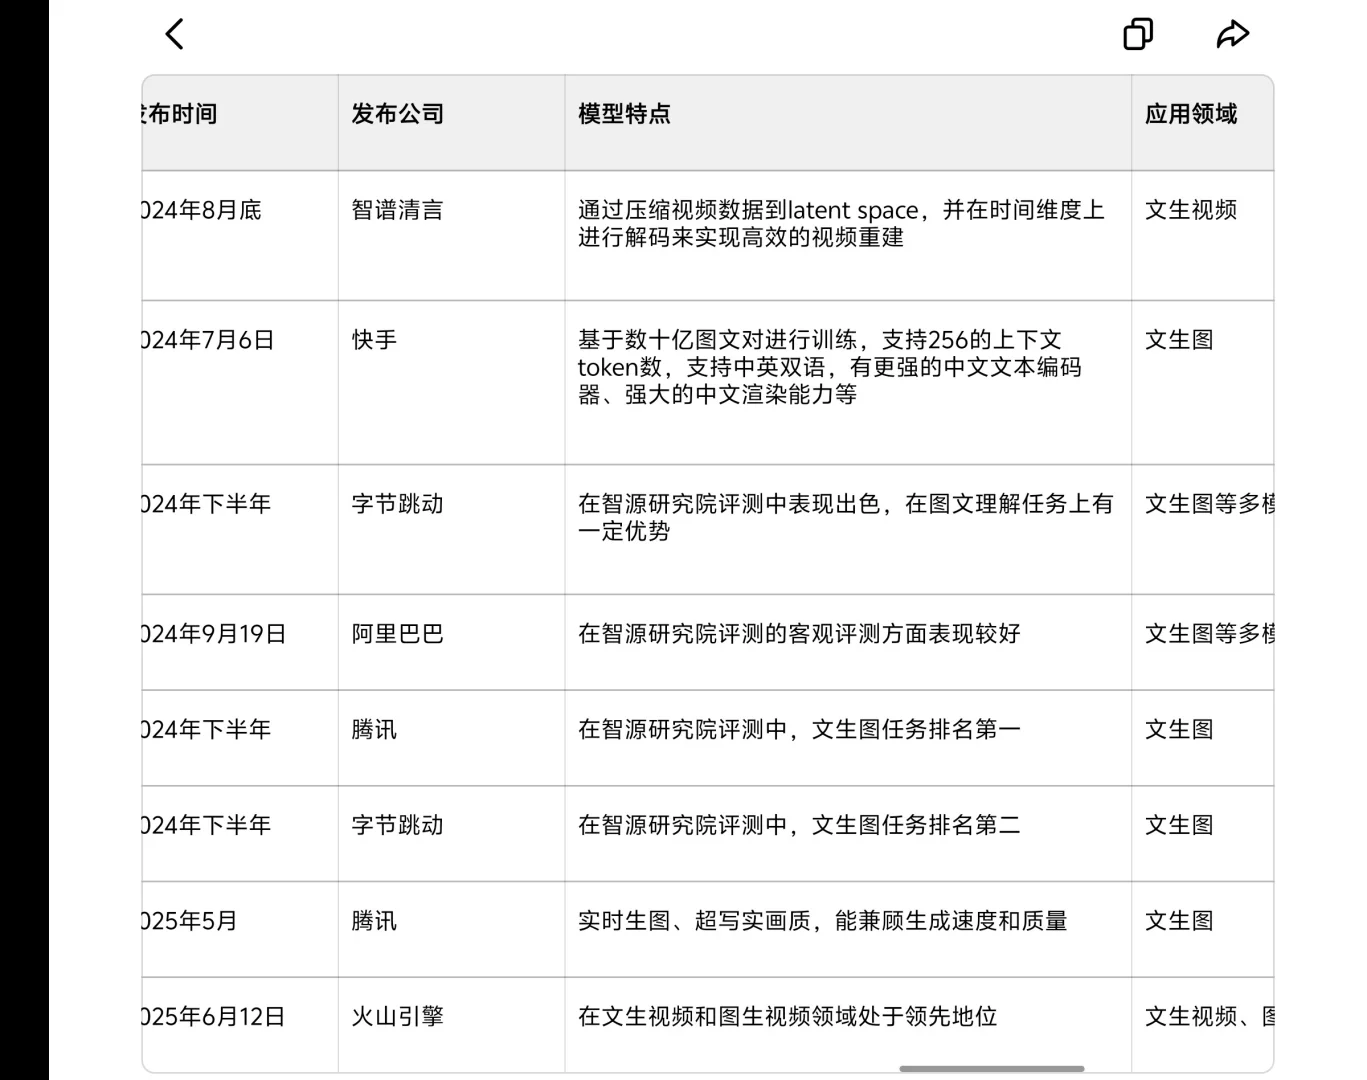Select the 文生视频和图生视频领域 description cell

tap(848, 1025)
